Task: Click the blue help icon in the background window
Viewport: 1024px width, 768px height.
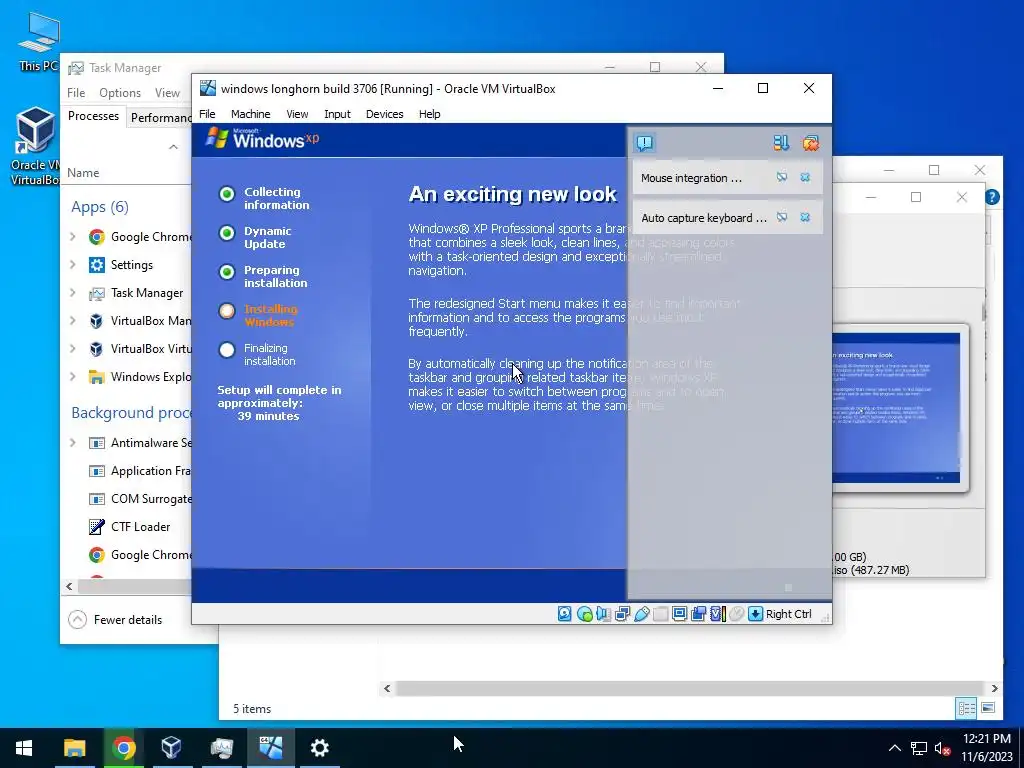Action: click(992, 197)
